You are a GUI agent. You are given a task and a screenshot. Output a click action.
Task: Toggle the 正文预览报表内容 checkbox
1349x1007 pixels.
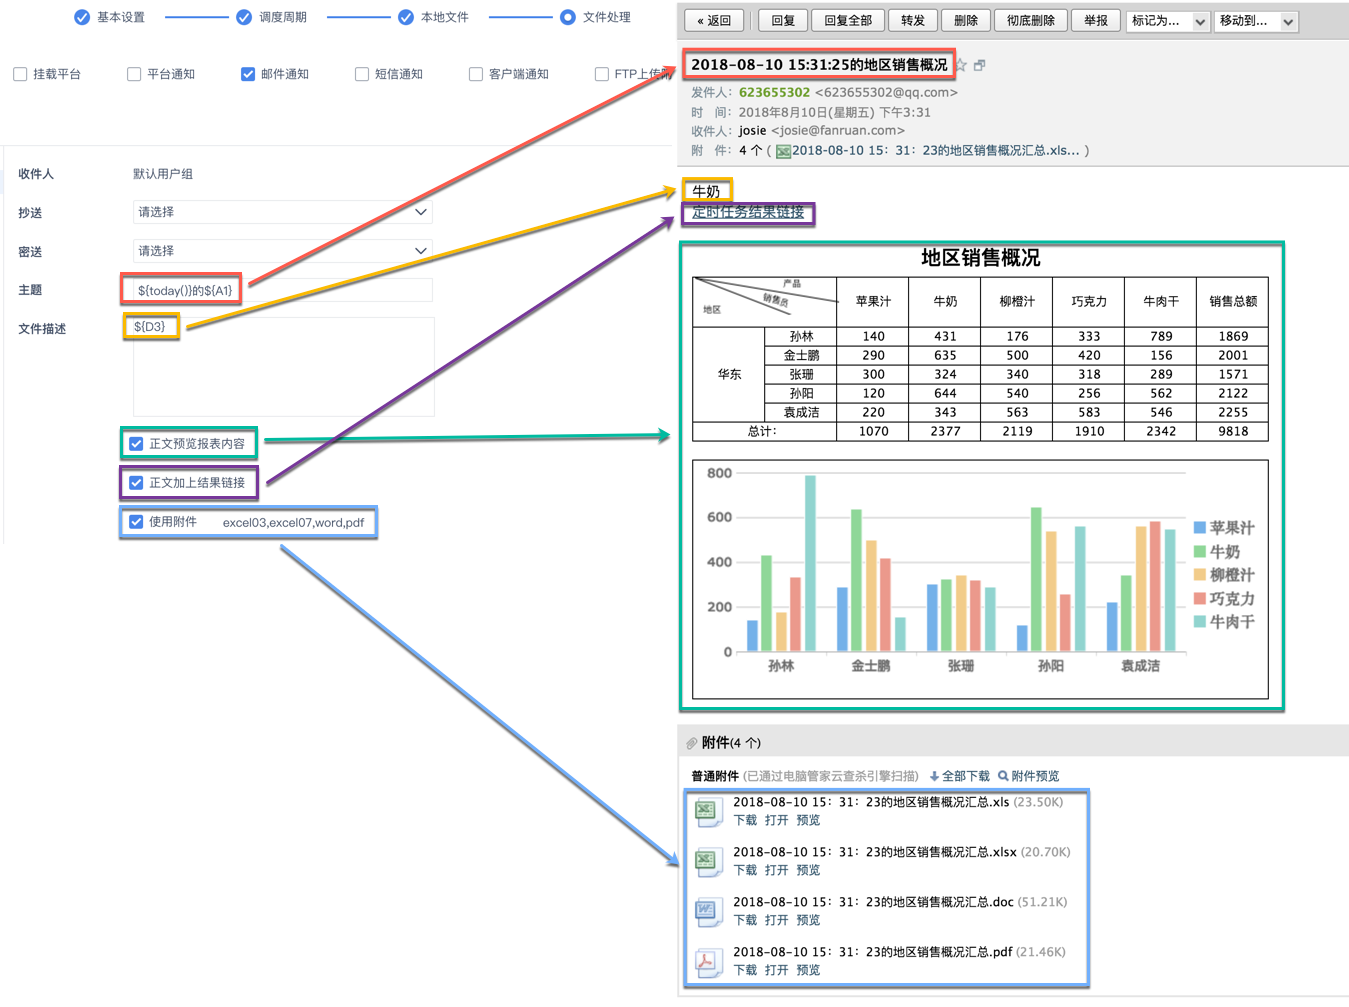[x=136, y=444]
